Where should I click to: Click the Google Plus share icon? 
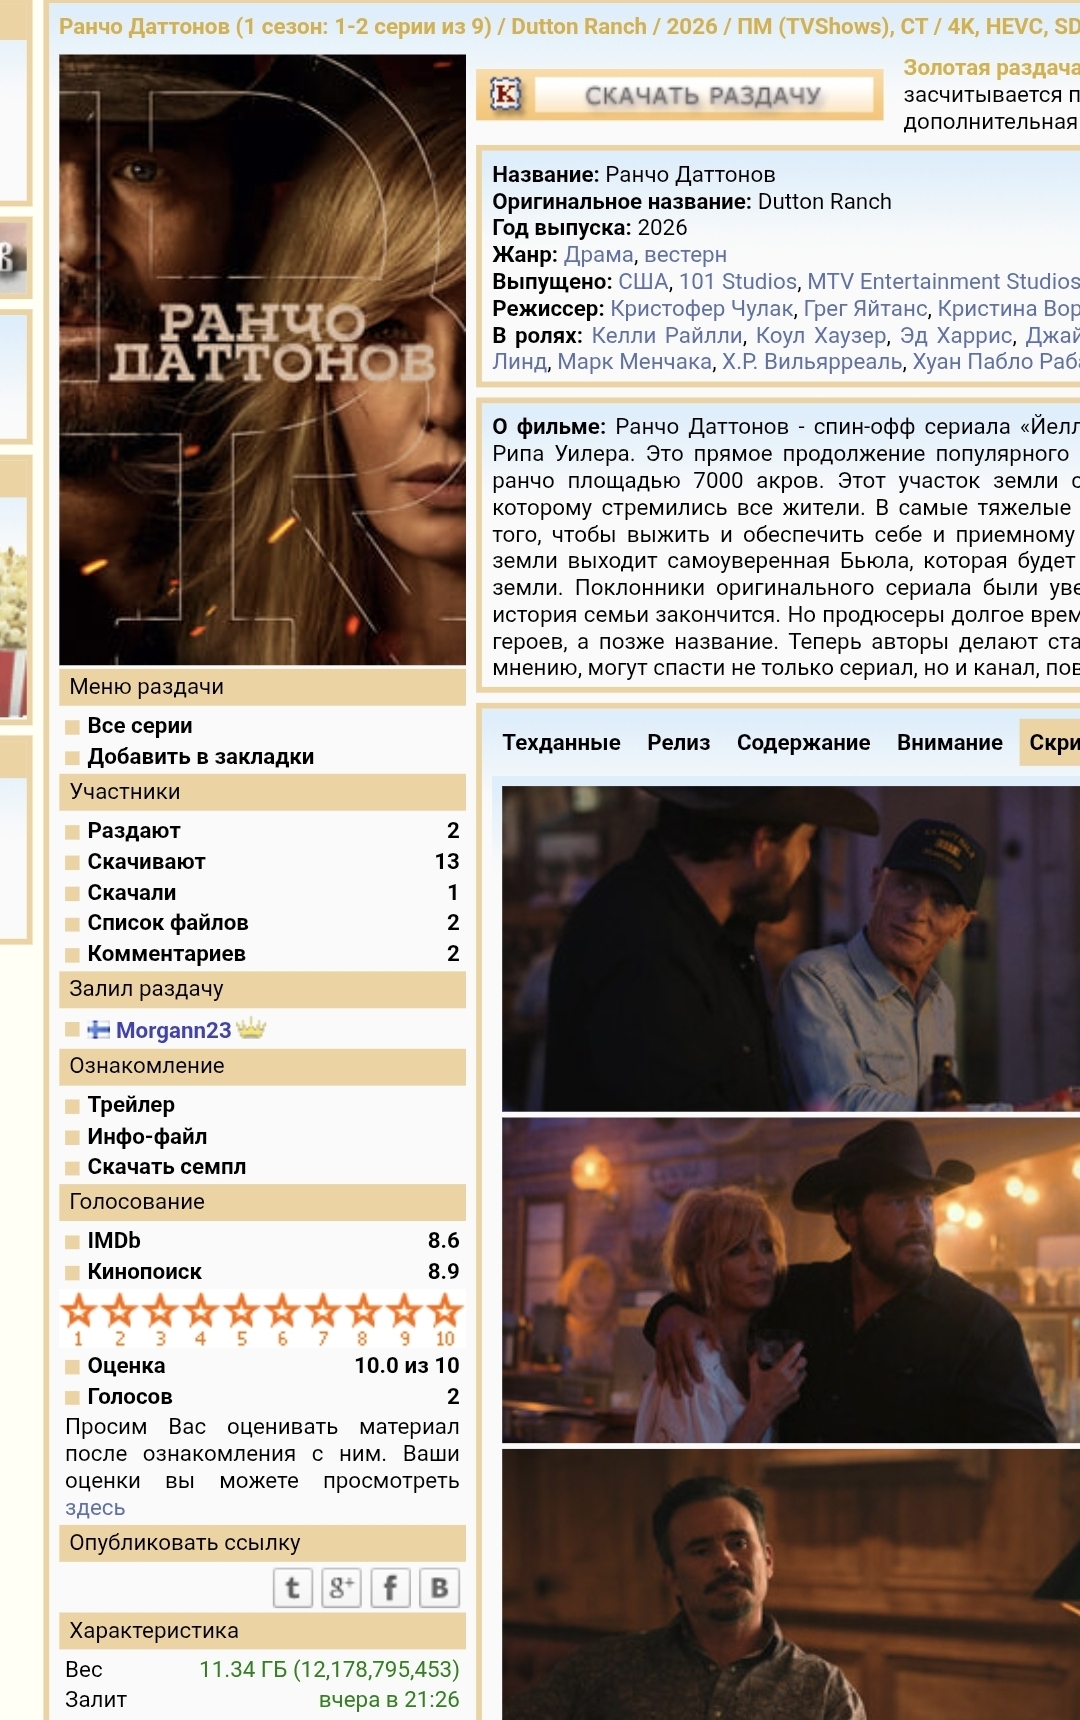[341, 1587]
